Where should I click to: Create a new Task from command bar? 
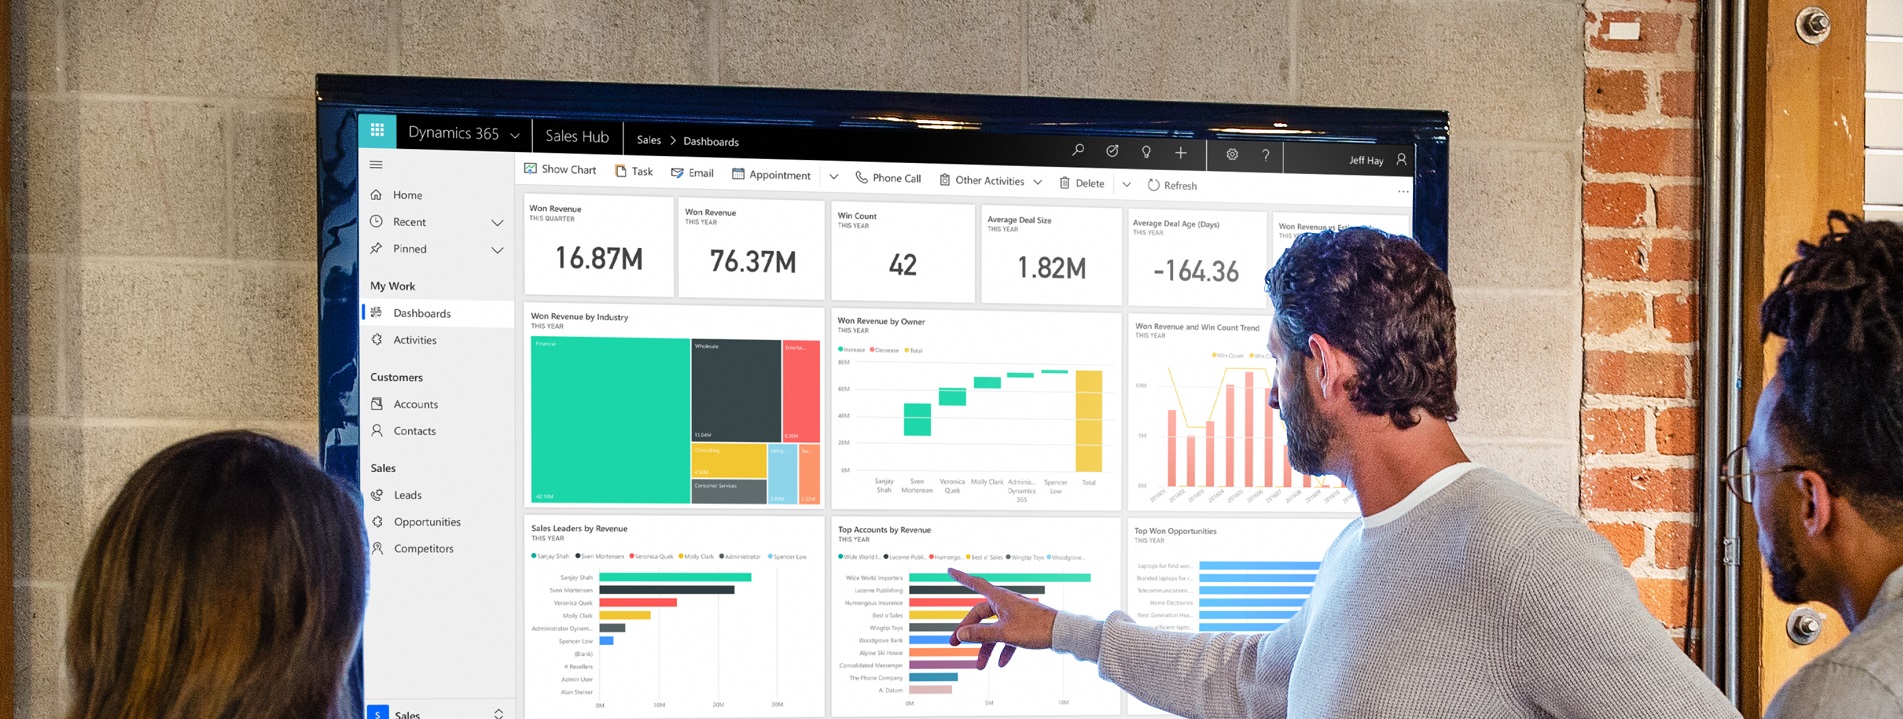click(x=634, y=171)
